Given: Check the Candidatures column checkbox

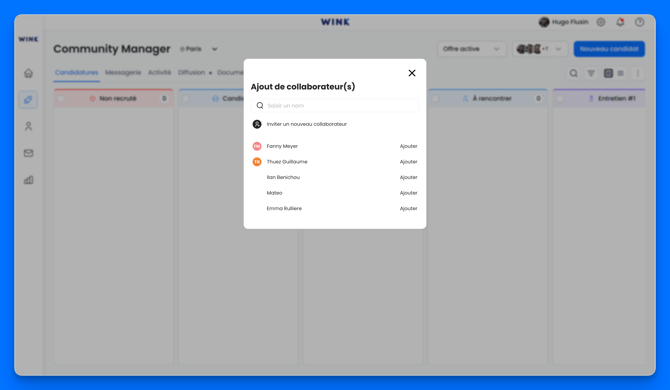Looking at the screenshot, I should pyautogui.click(x=186, y=99).
